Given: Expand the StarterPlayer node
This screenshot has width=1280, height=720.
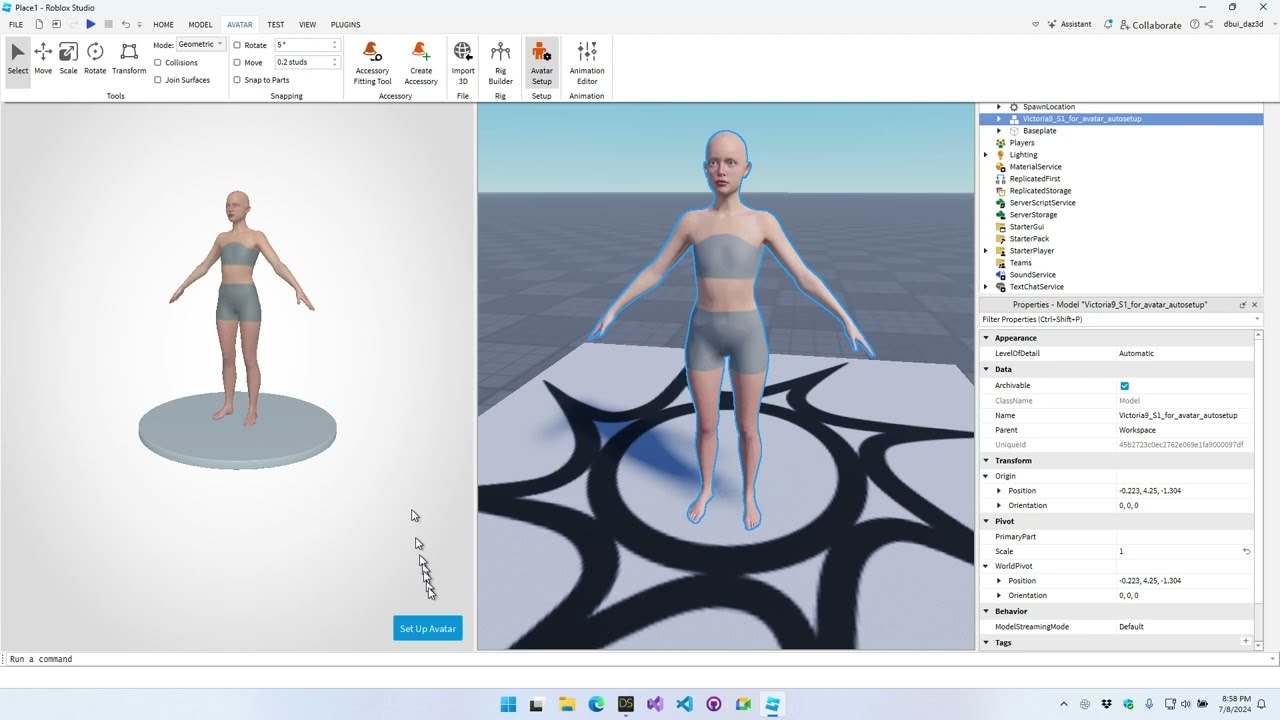Looking at the screenshot, I should pyautogui.click(x=986, y=251).
